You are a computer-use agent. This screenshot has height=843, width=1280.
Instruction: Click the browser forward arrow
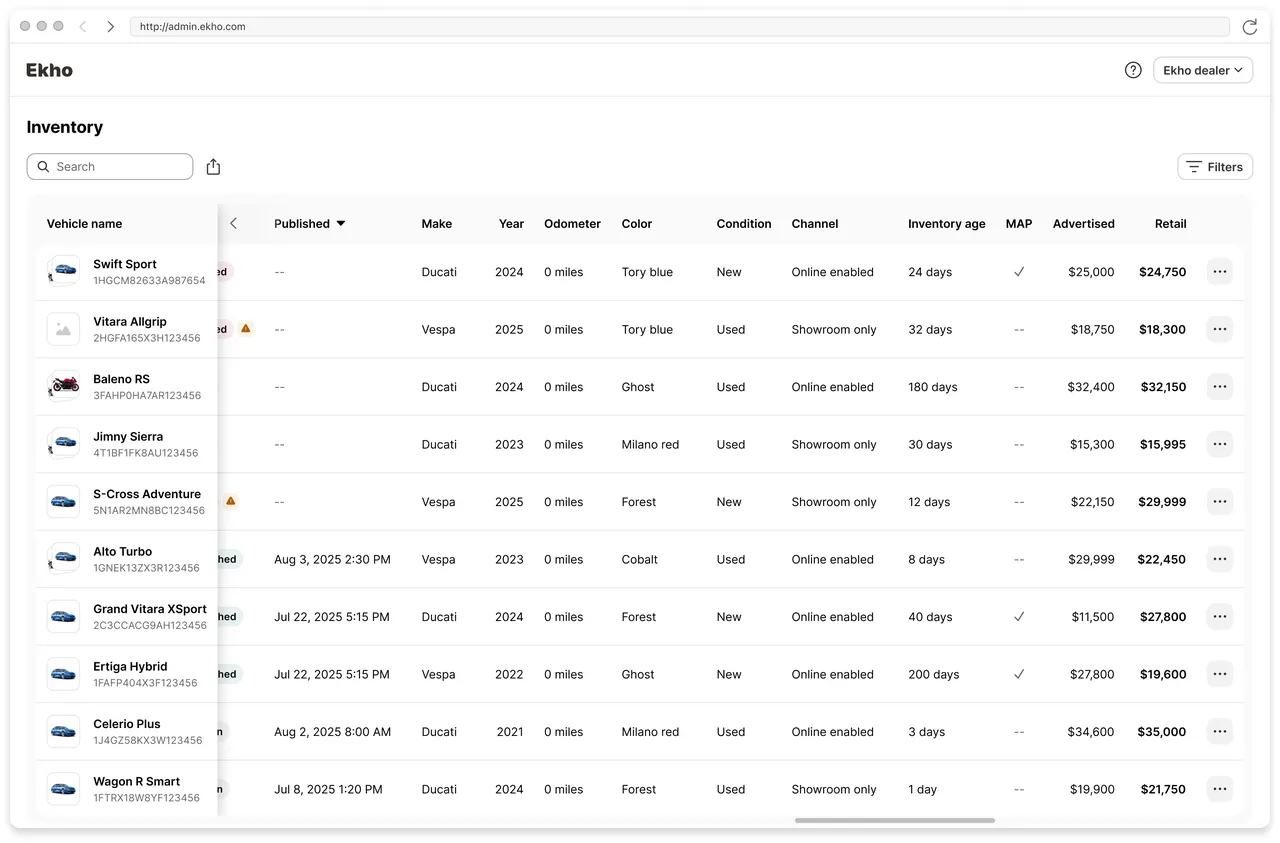pos(111,27)
